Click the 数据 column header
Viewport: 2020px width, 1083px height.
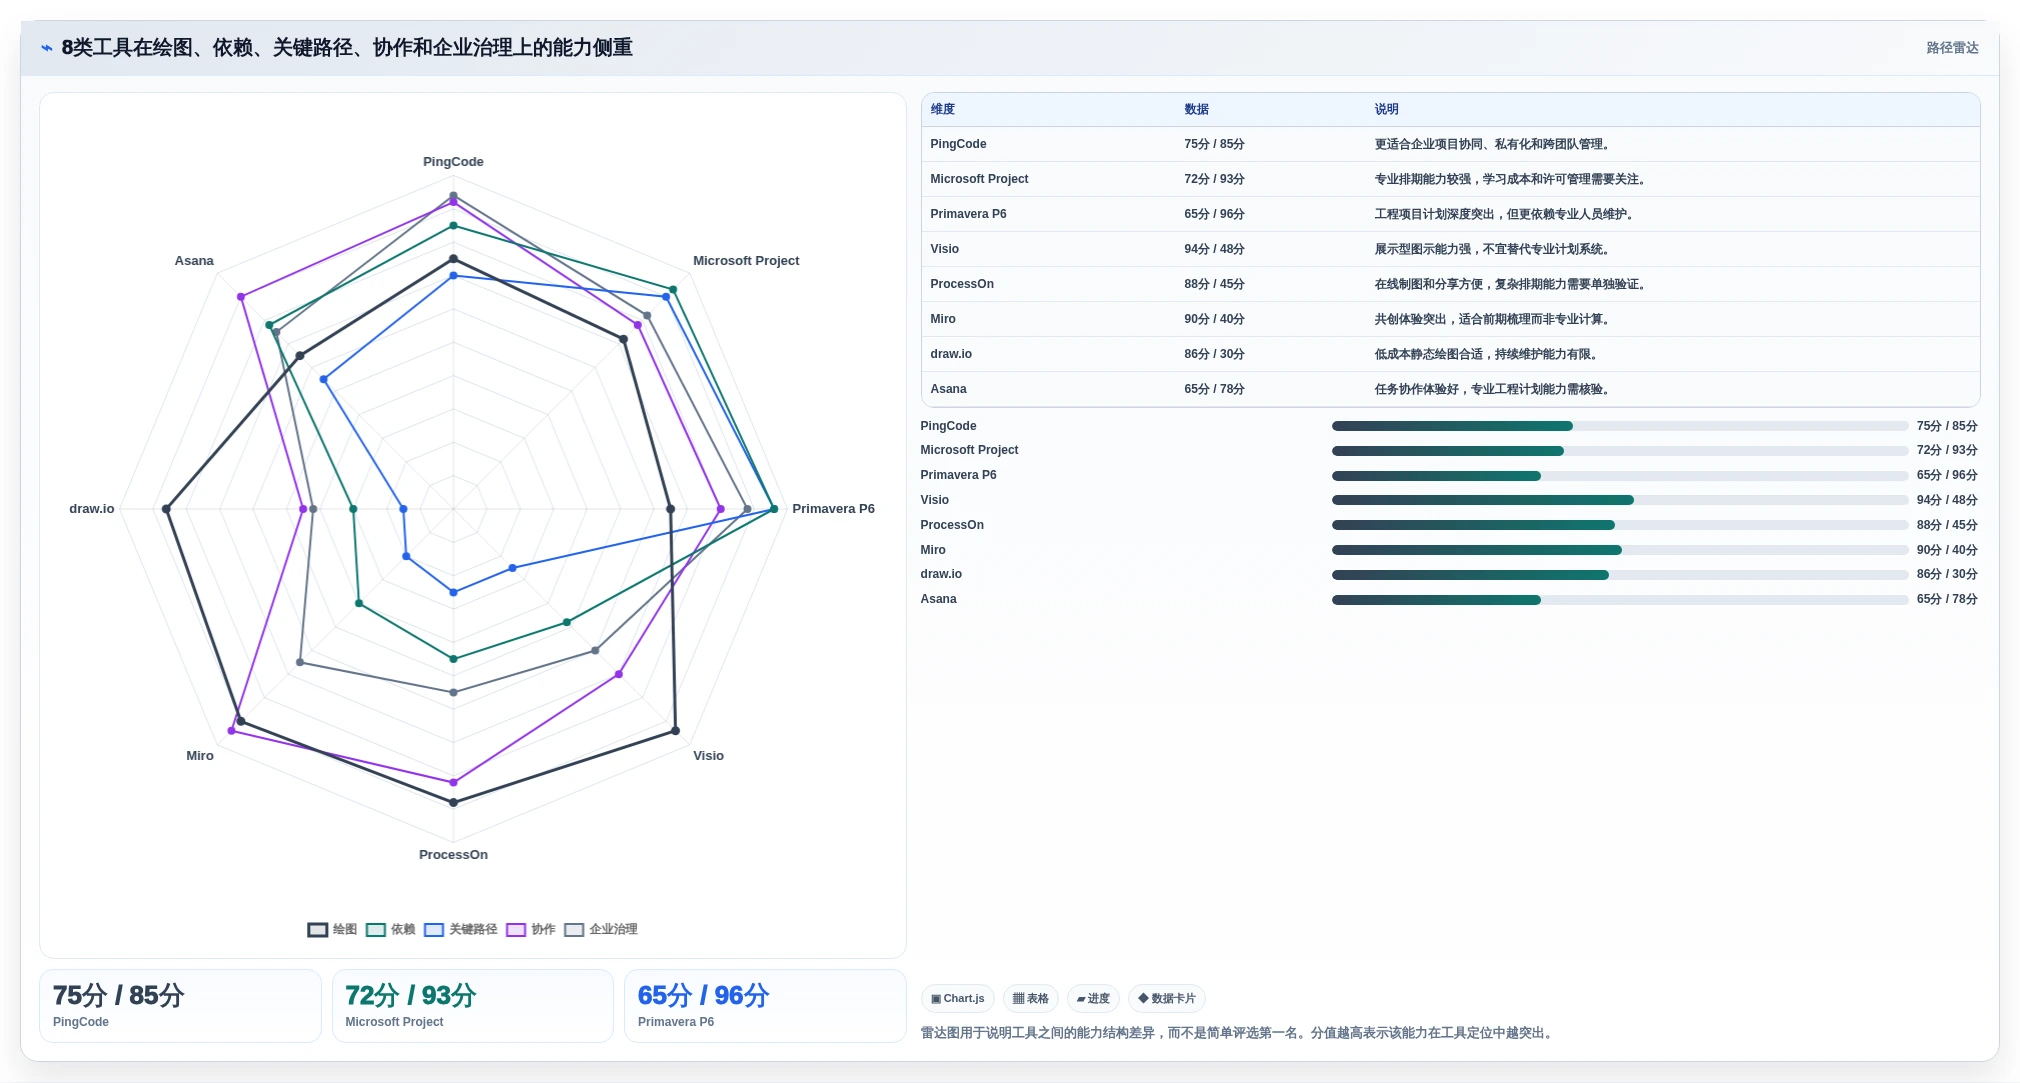pos(1196,109)
